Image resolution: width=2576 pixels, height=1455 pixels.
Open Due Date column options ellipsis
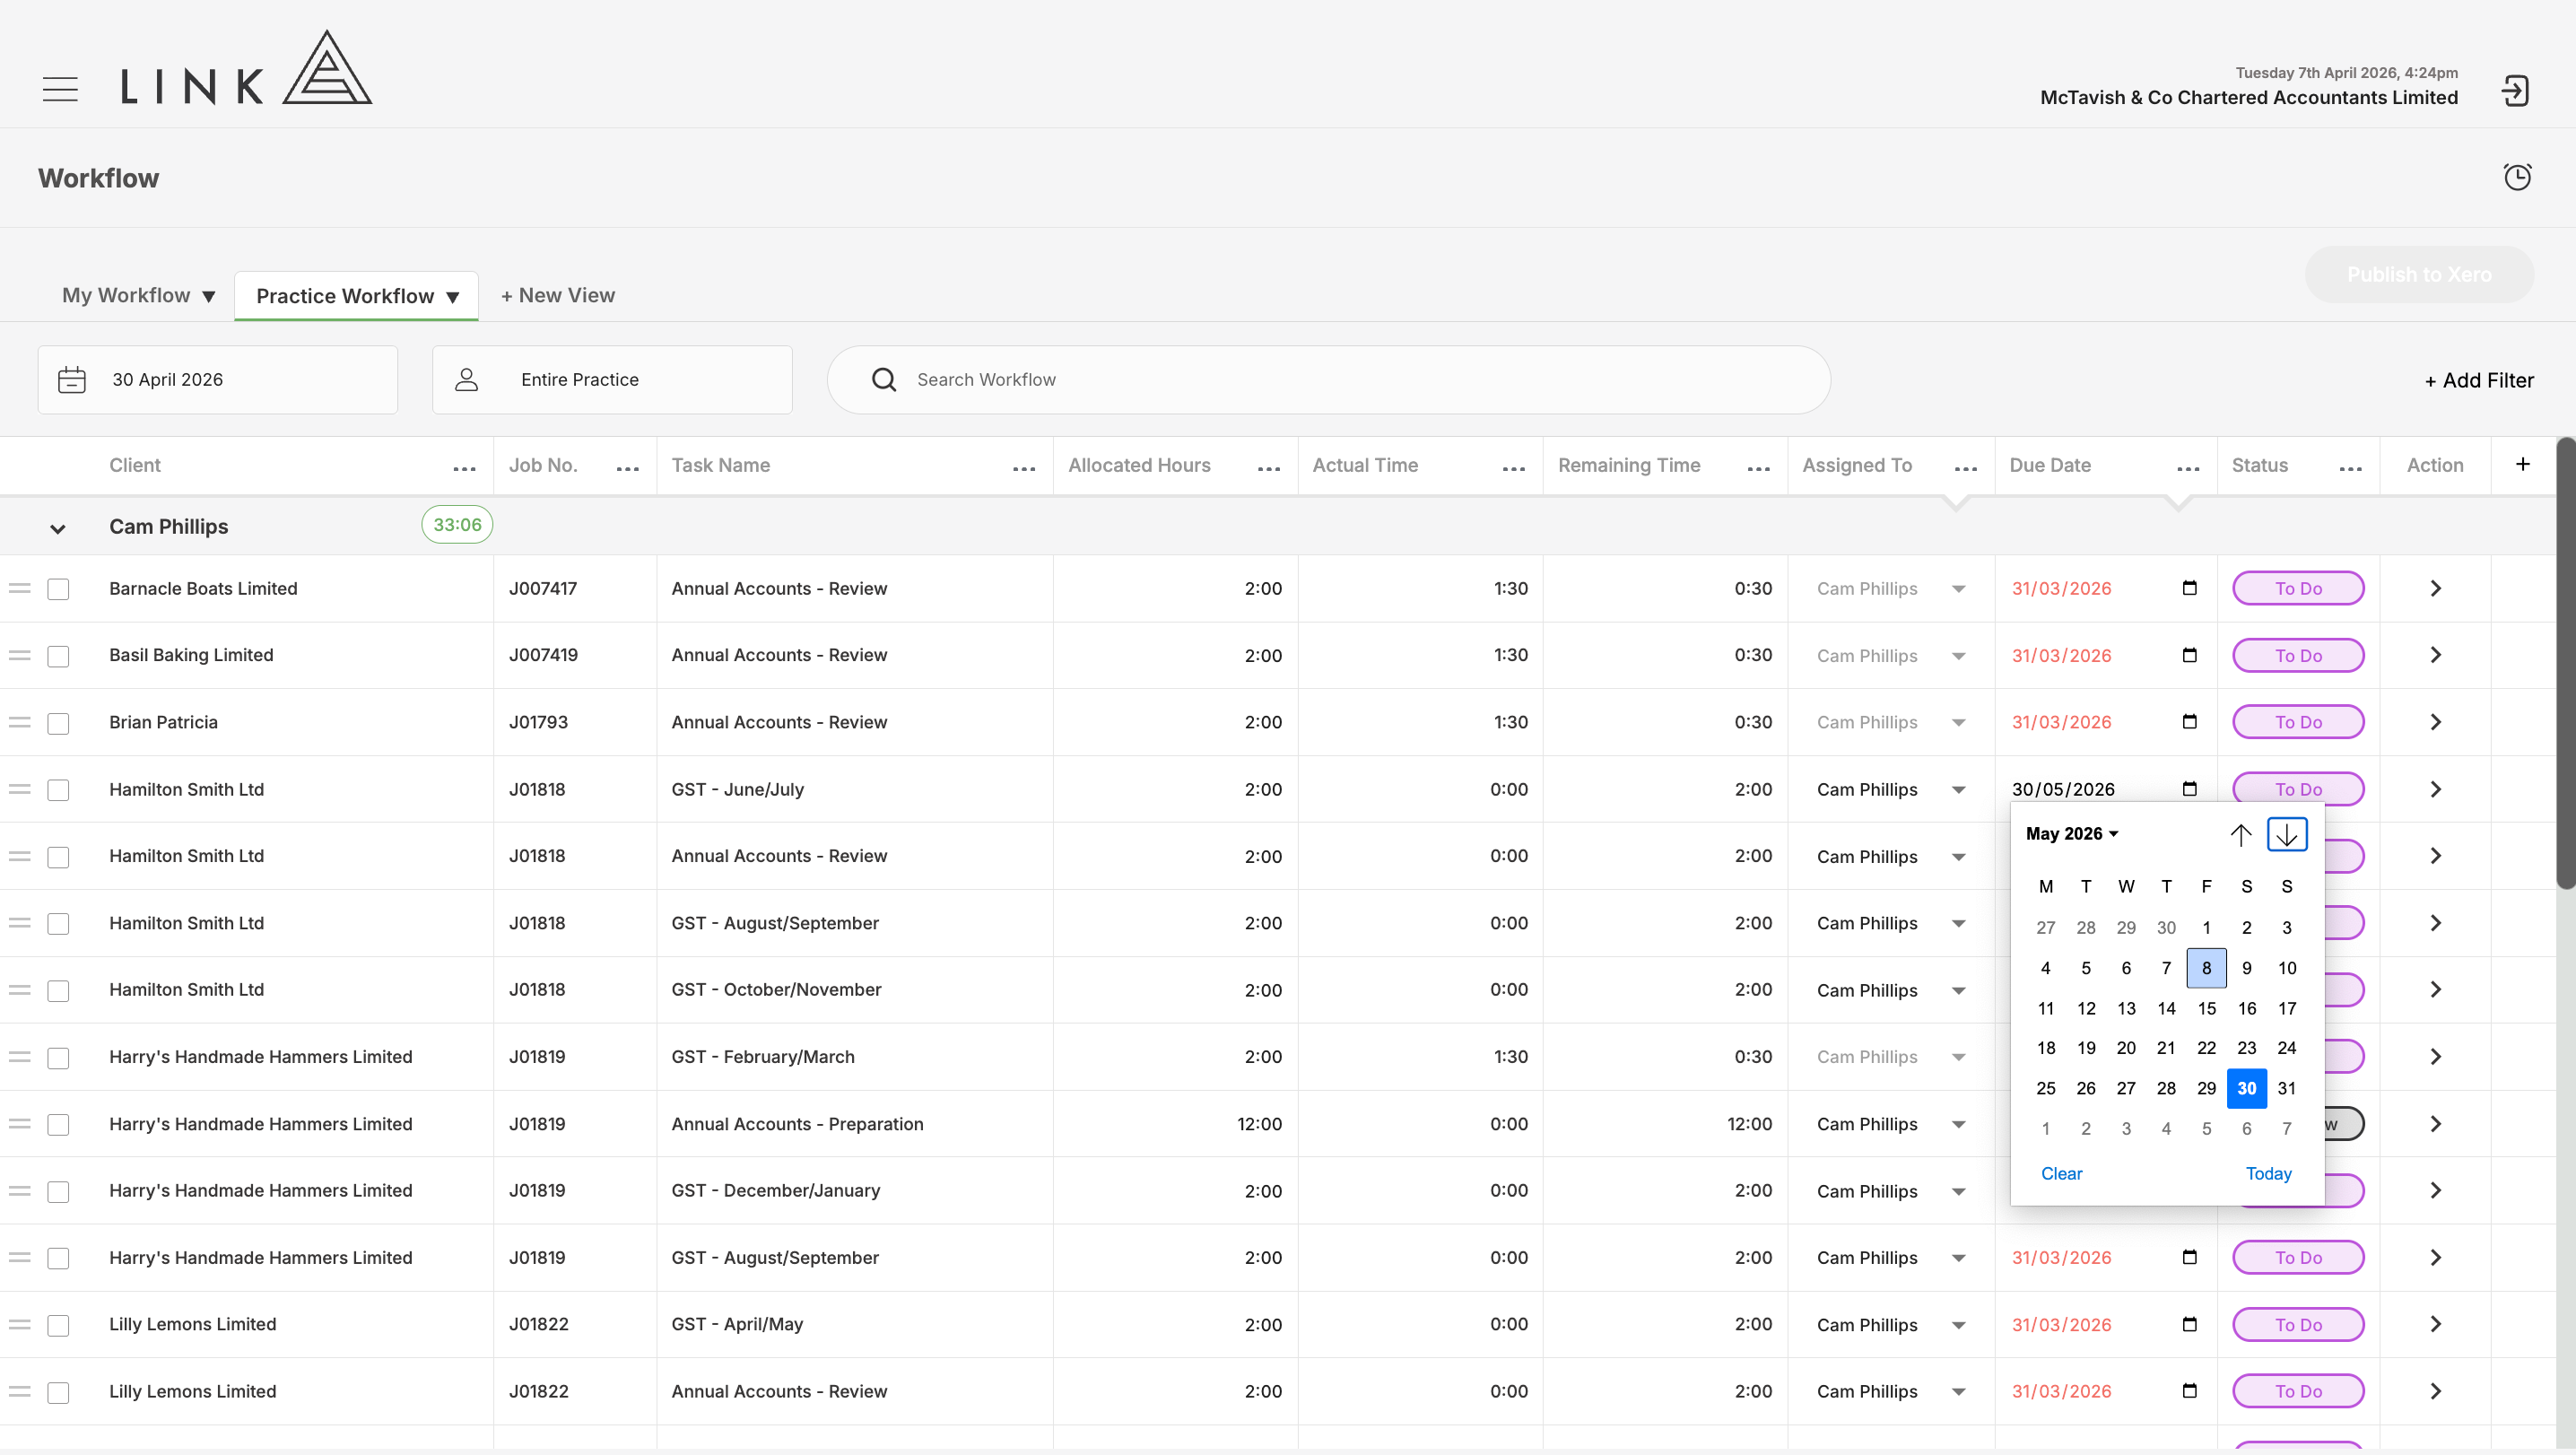click(2188, 468)
